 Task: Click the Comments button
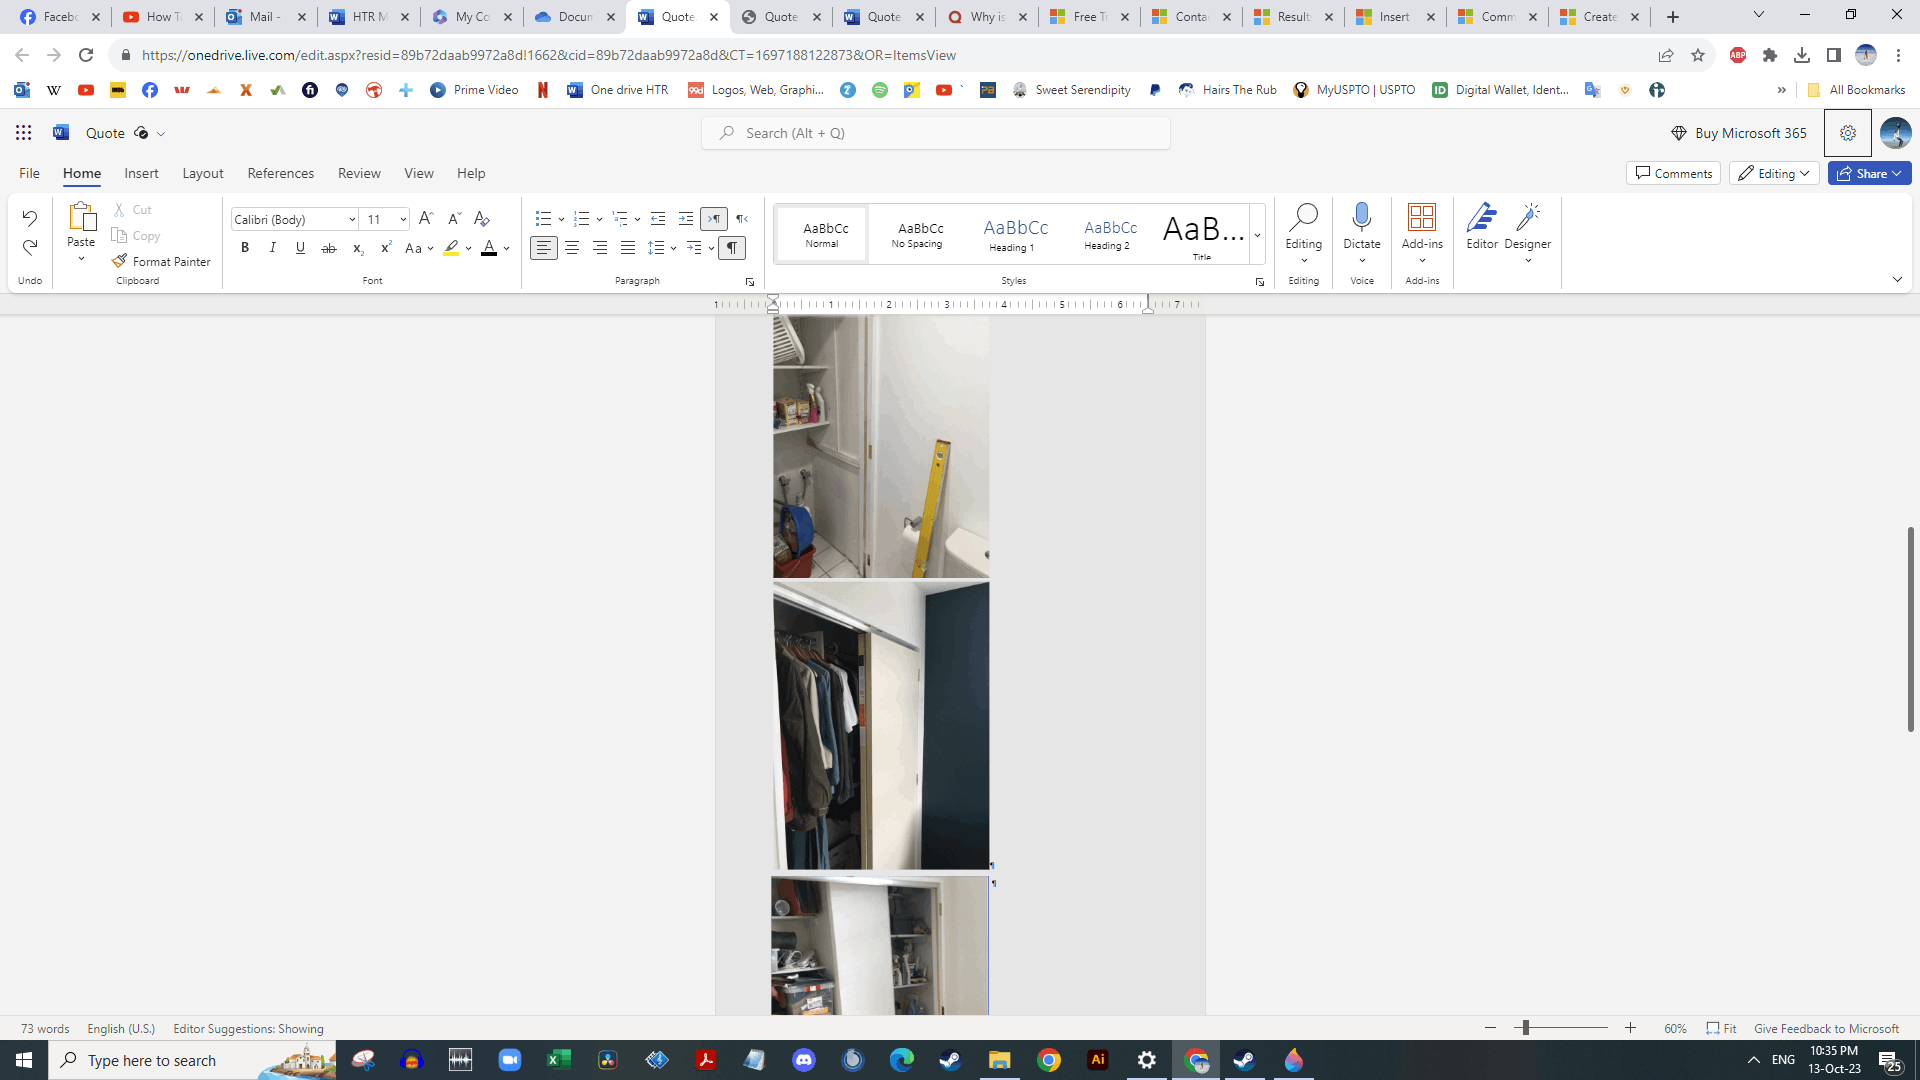tap(1673, 173)
